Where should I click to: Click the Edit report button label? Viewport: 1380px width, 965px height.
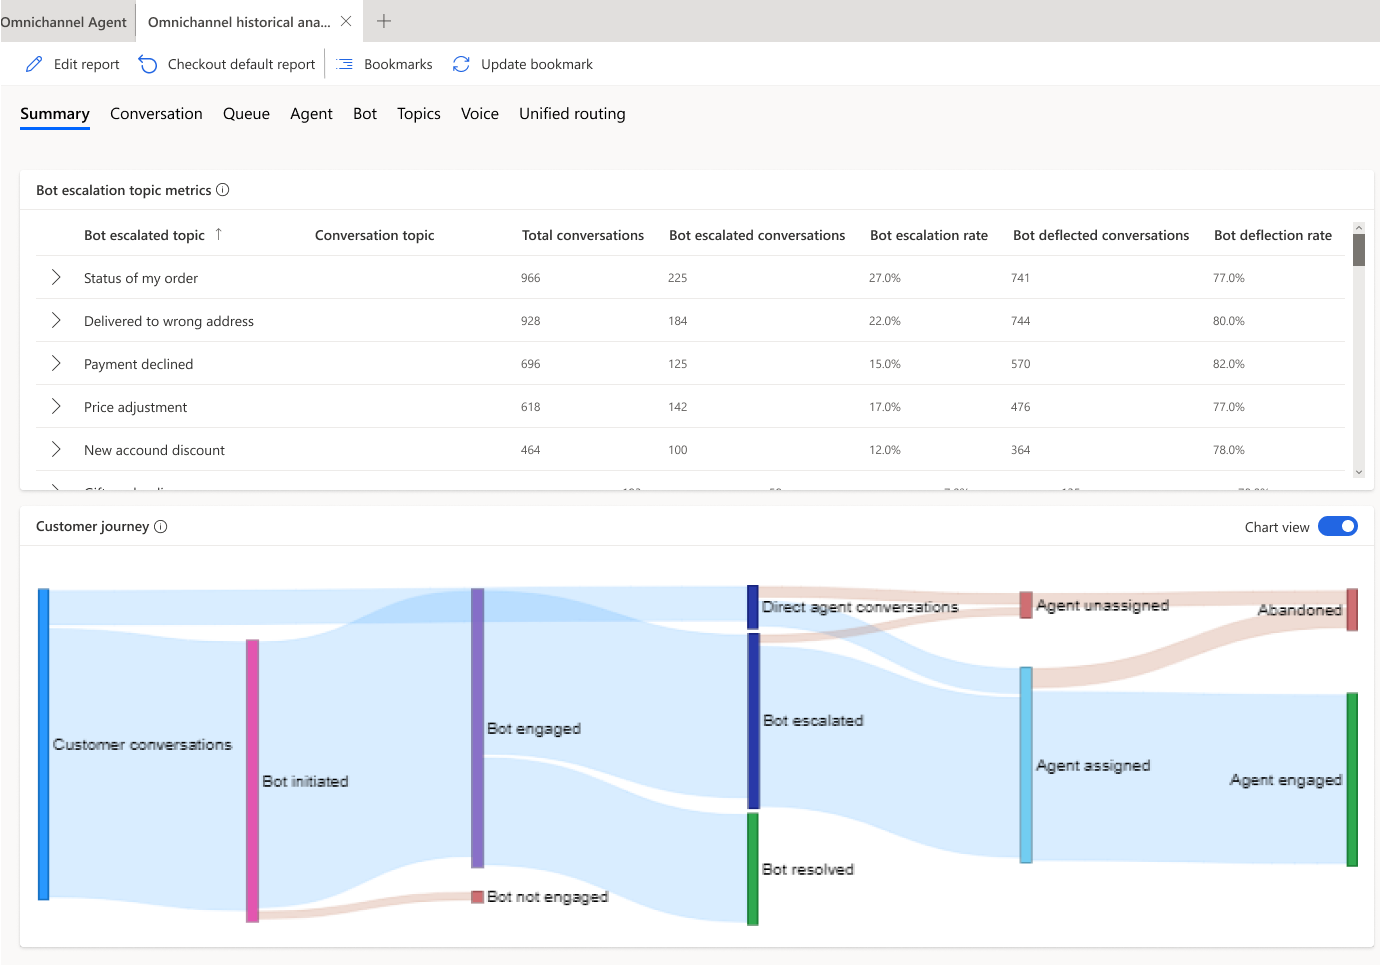[86, 64]
